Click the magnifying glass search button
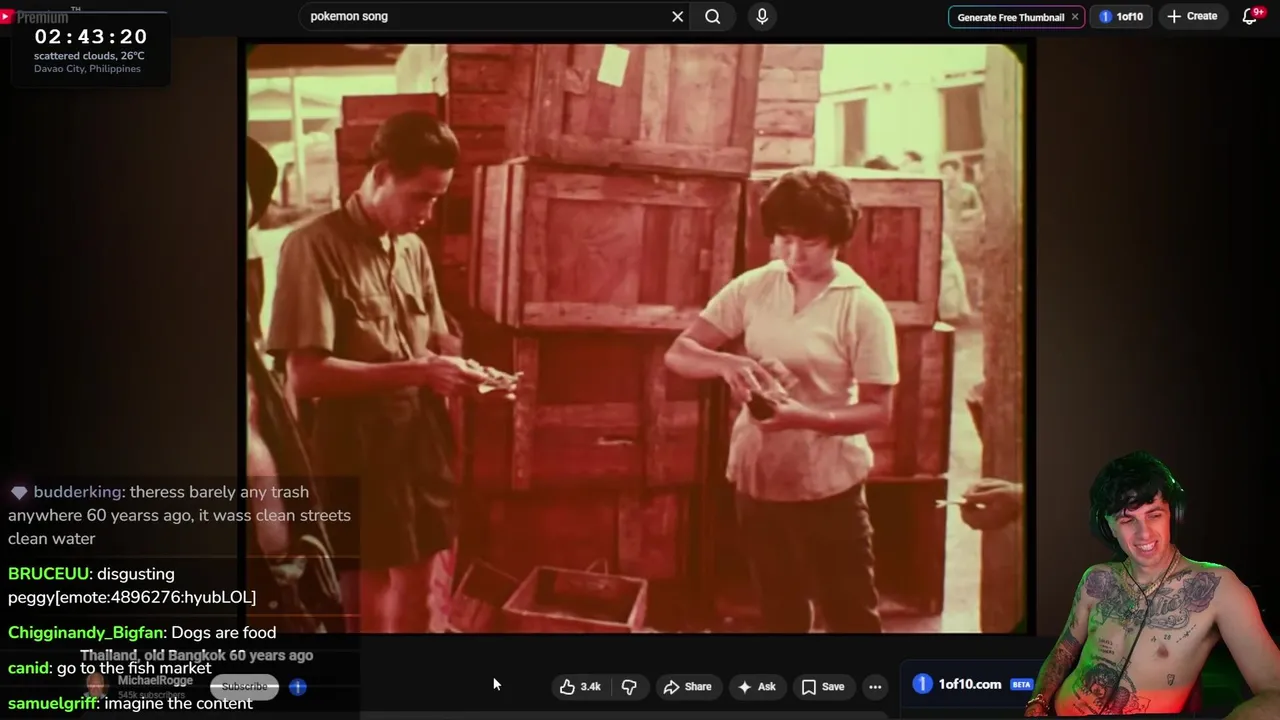Screen dimensions: 1280x720 tap(712, 16)
